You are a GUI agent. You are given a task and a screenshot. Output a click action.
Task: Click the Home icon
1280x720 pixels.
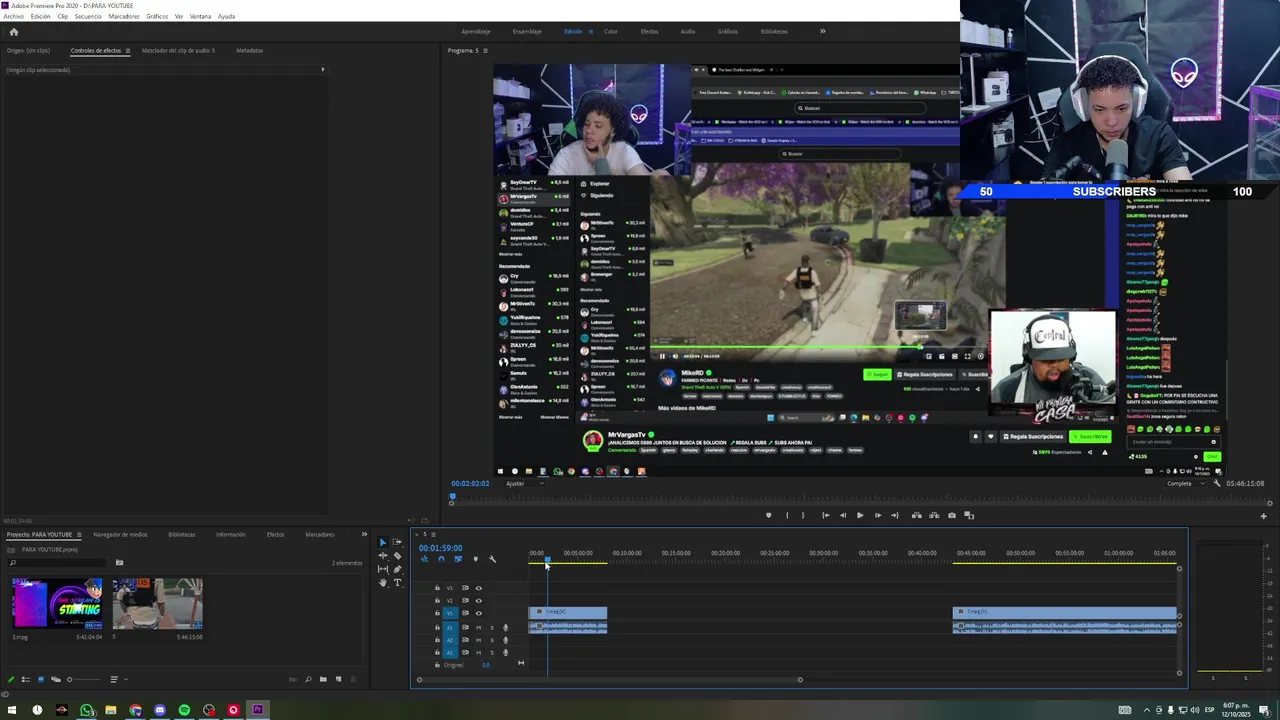pos(13,31)
